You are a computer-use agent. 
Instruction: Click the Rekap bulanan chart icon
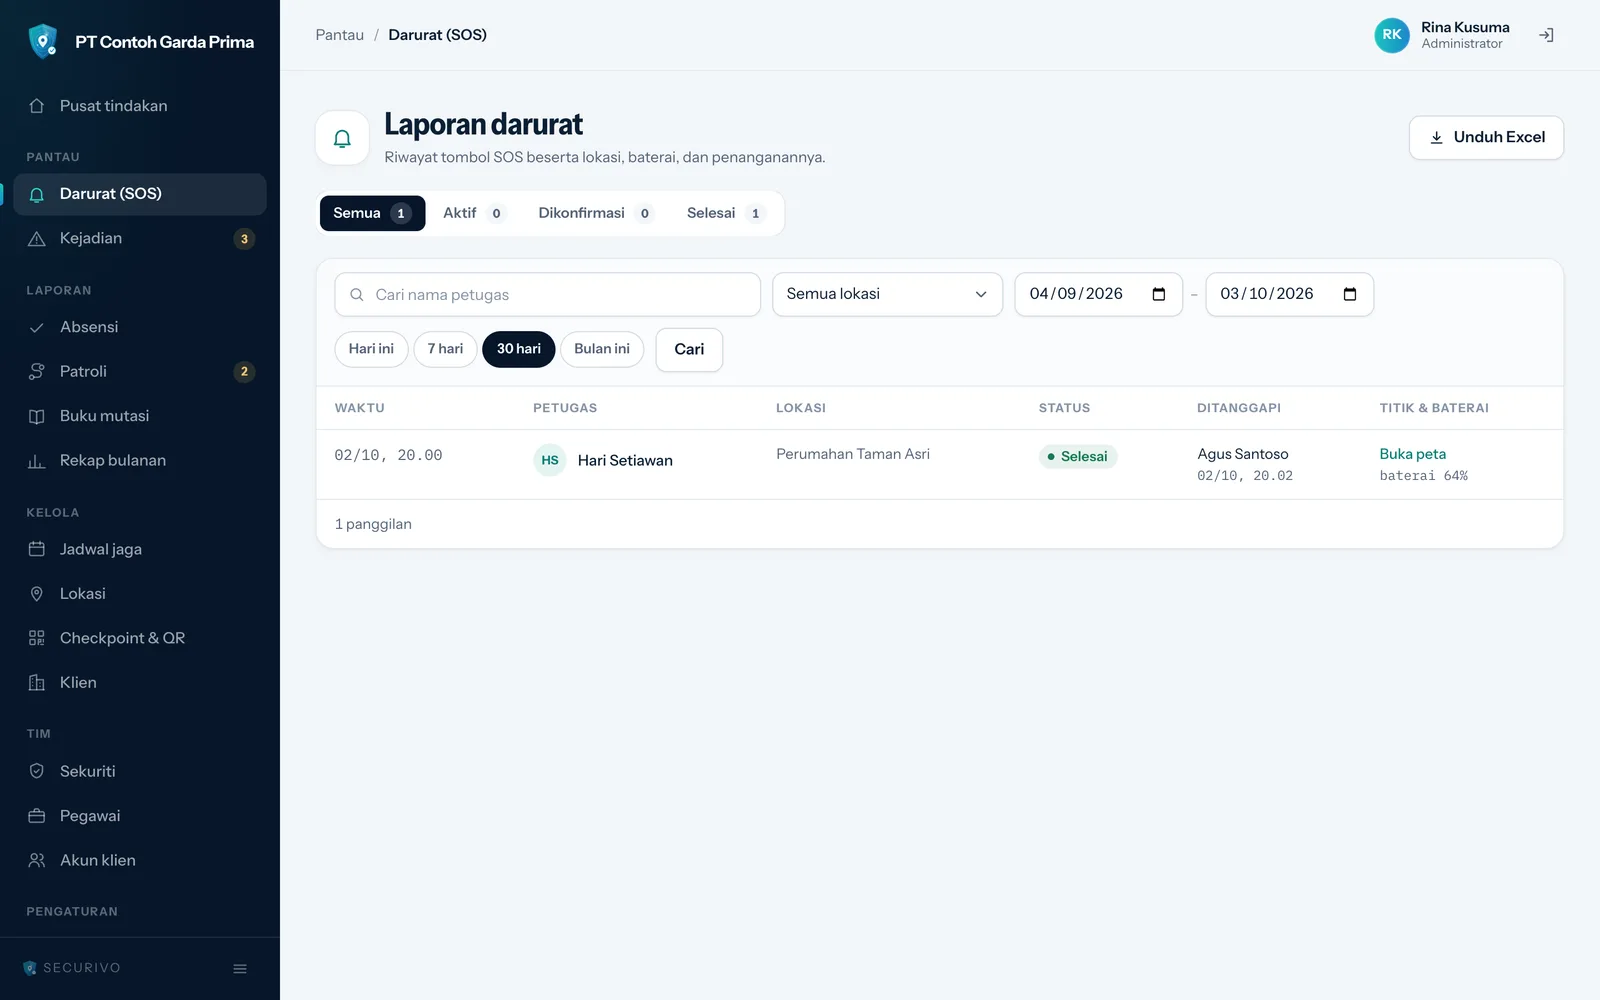pyautogui.click(x=37, y=461)
